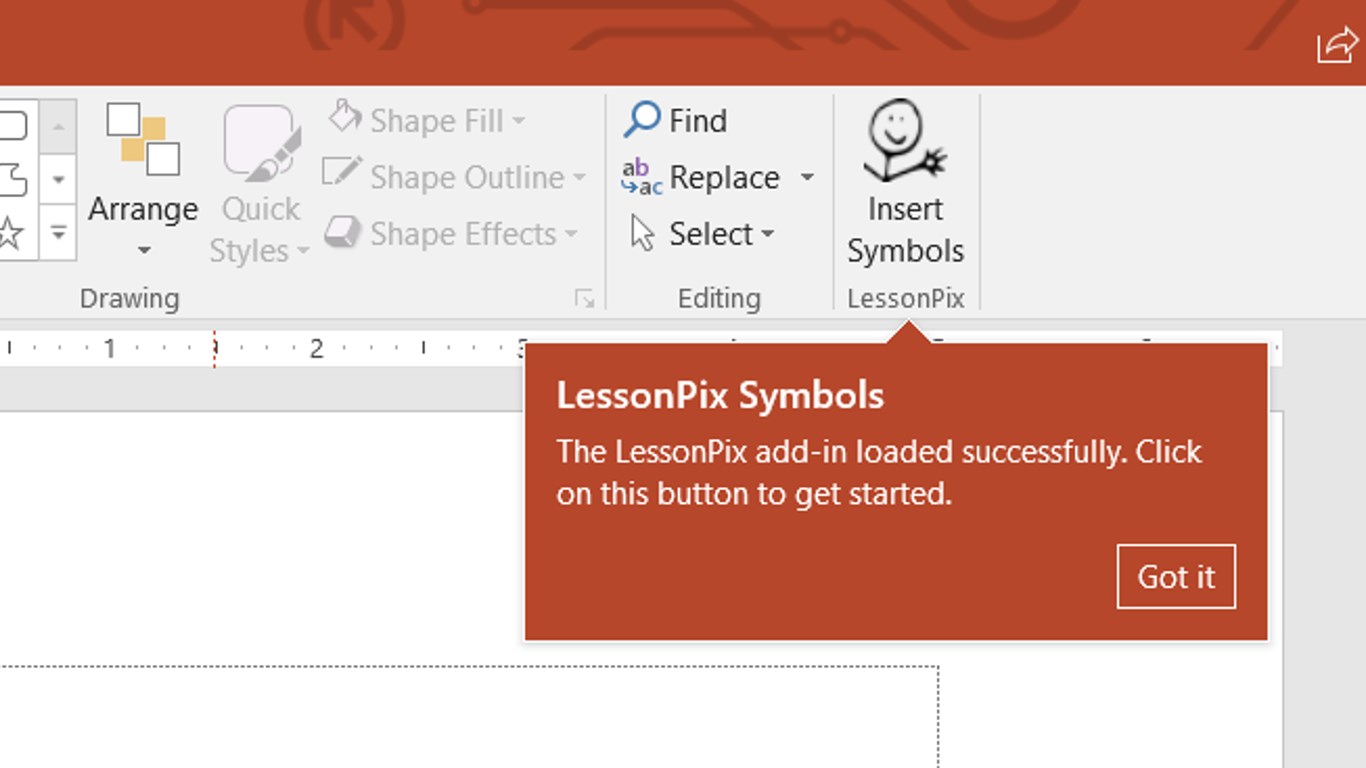Open the Shape Outline dropdown
Screen dimensions: 1366x768
(x=454, y=176)
